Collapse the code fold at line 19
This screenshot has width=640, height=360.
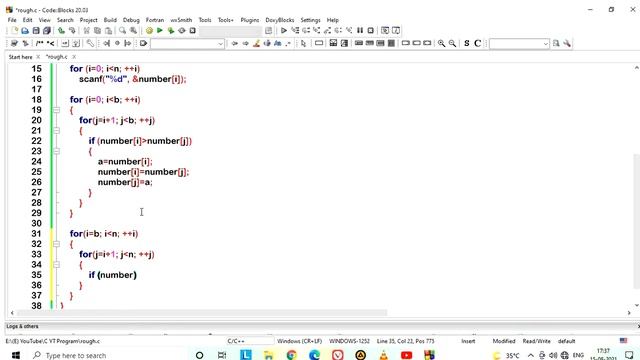56,110
